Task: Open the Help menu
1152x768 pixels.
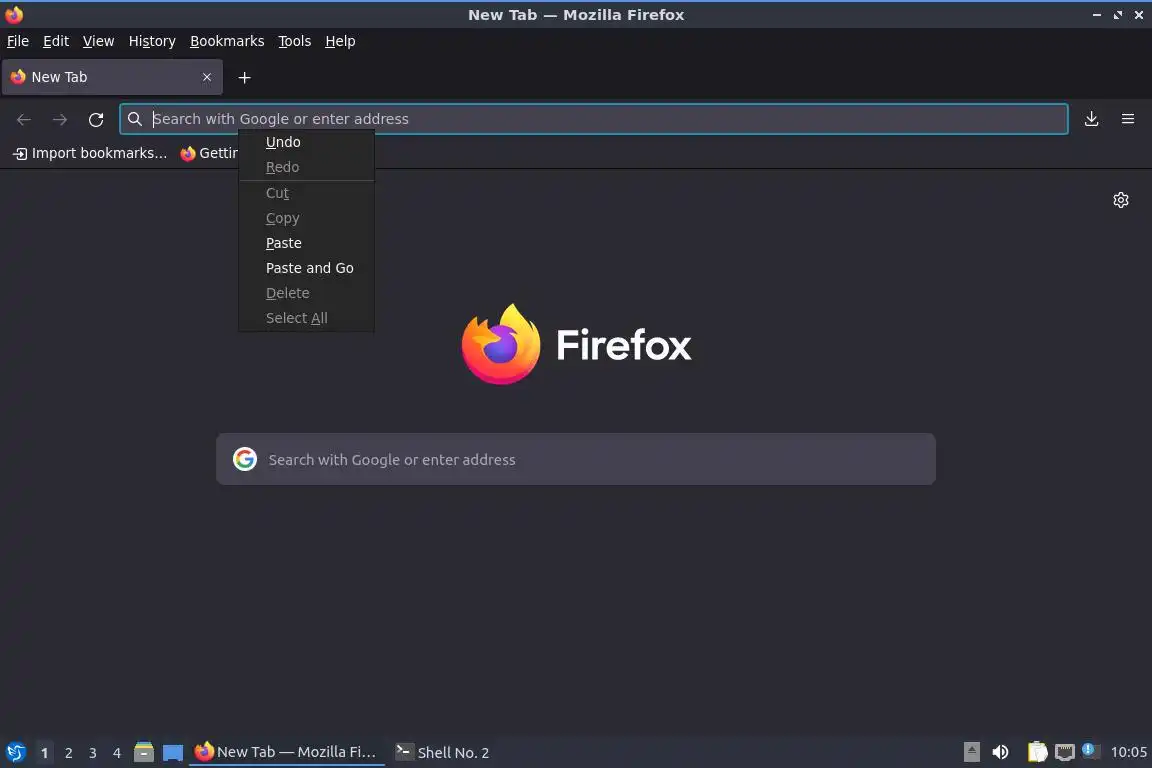Action: tap(340, 41)
